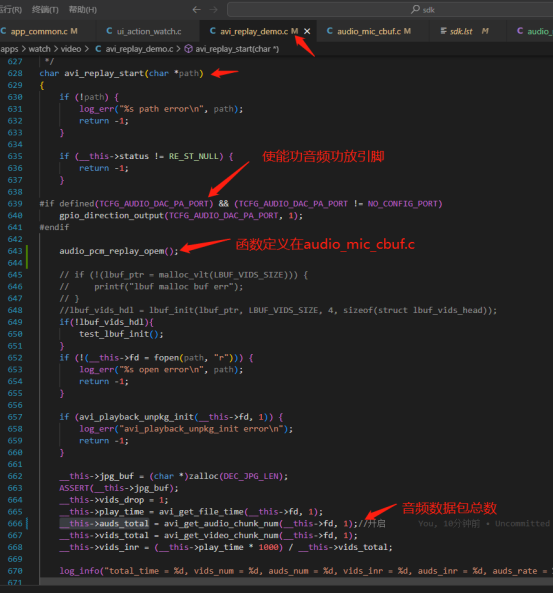
Task: Click line number 628 in gutter
Action: [15, 73]
